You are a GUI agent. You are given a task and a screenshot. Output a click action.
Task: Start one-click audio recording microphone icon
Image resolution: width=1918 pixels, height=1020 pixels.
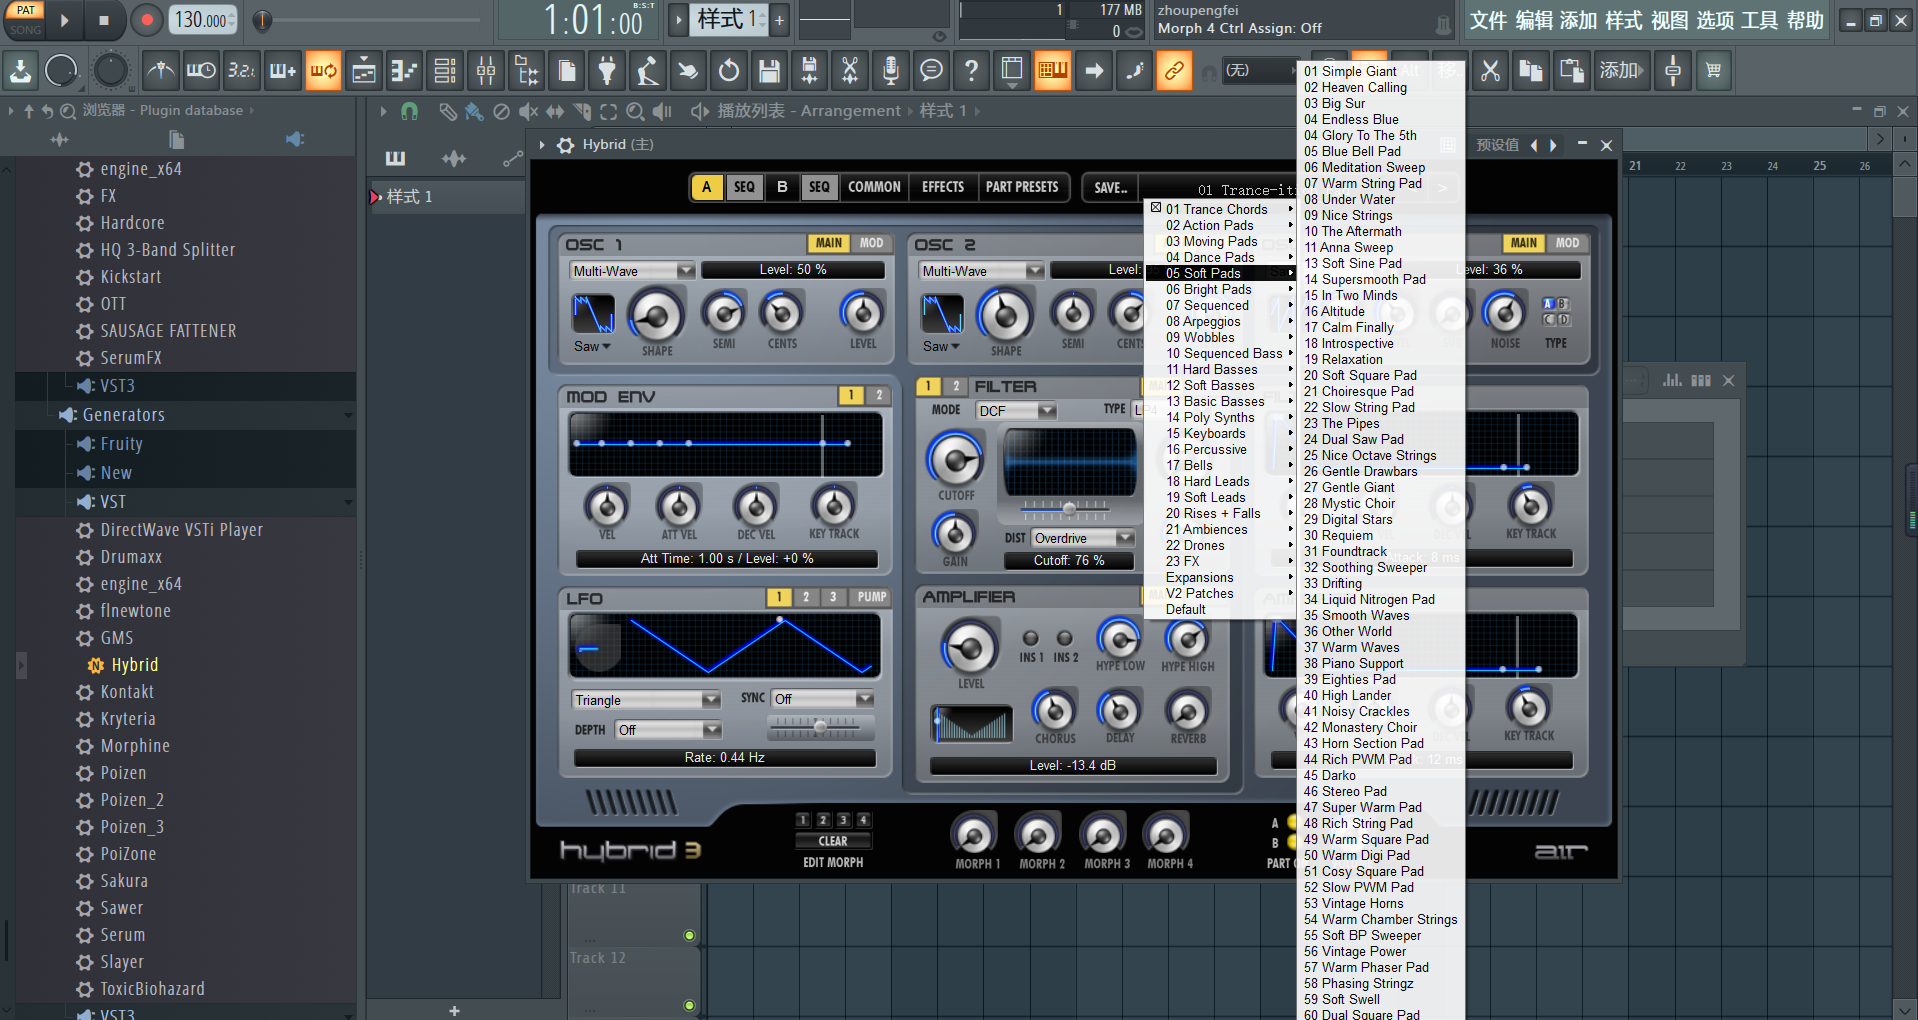tap(890, 70)
